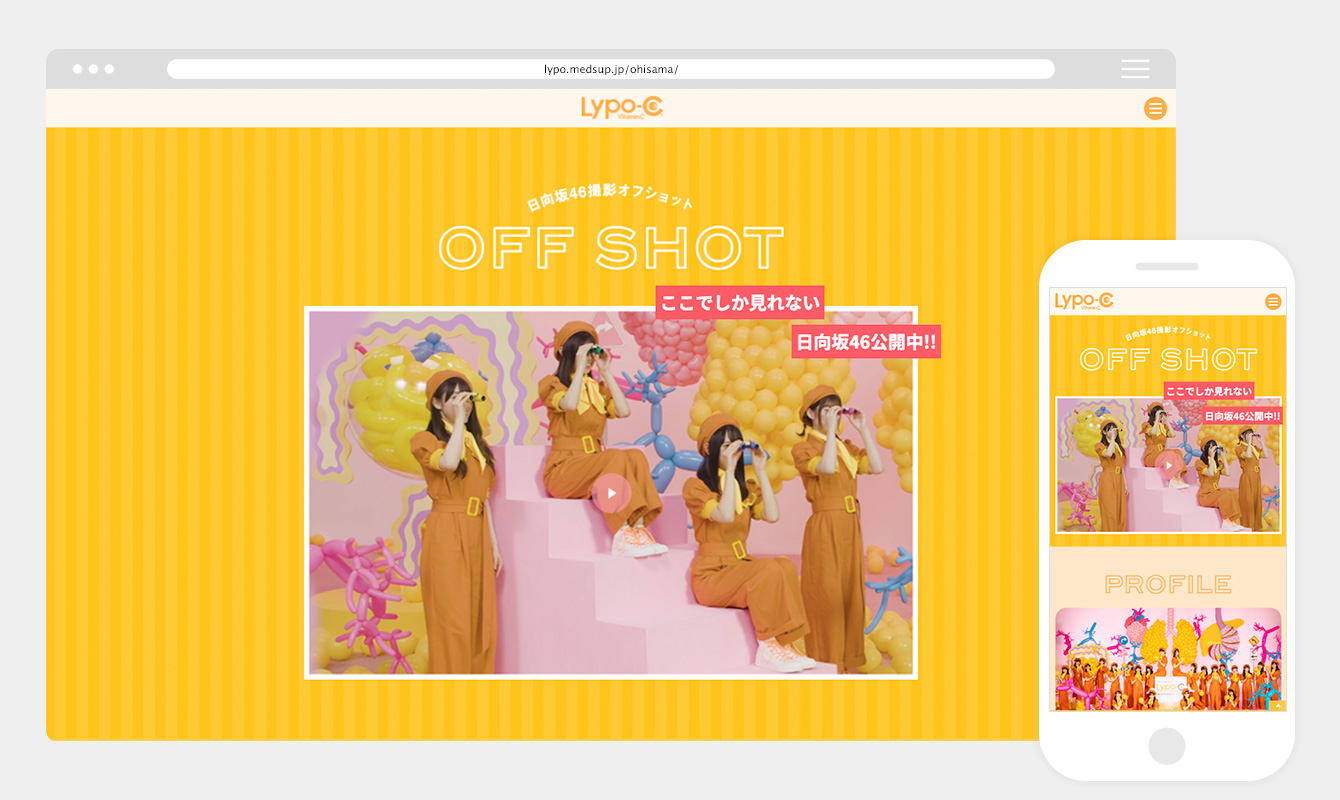Click the "日向坂46公開中!!" label on phone
Viewport: 1340px width, 800px height.
pos(1242,416)
